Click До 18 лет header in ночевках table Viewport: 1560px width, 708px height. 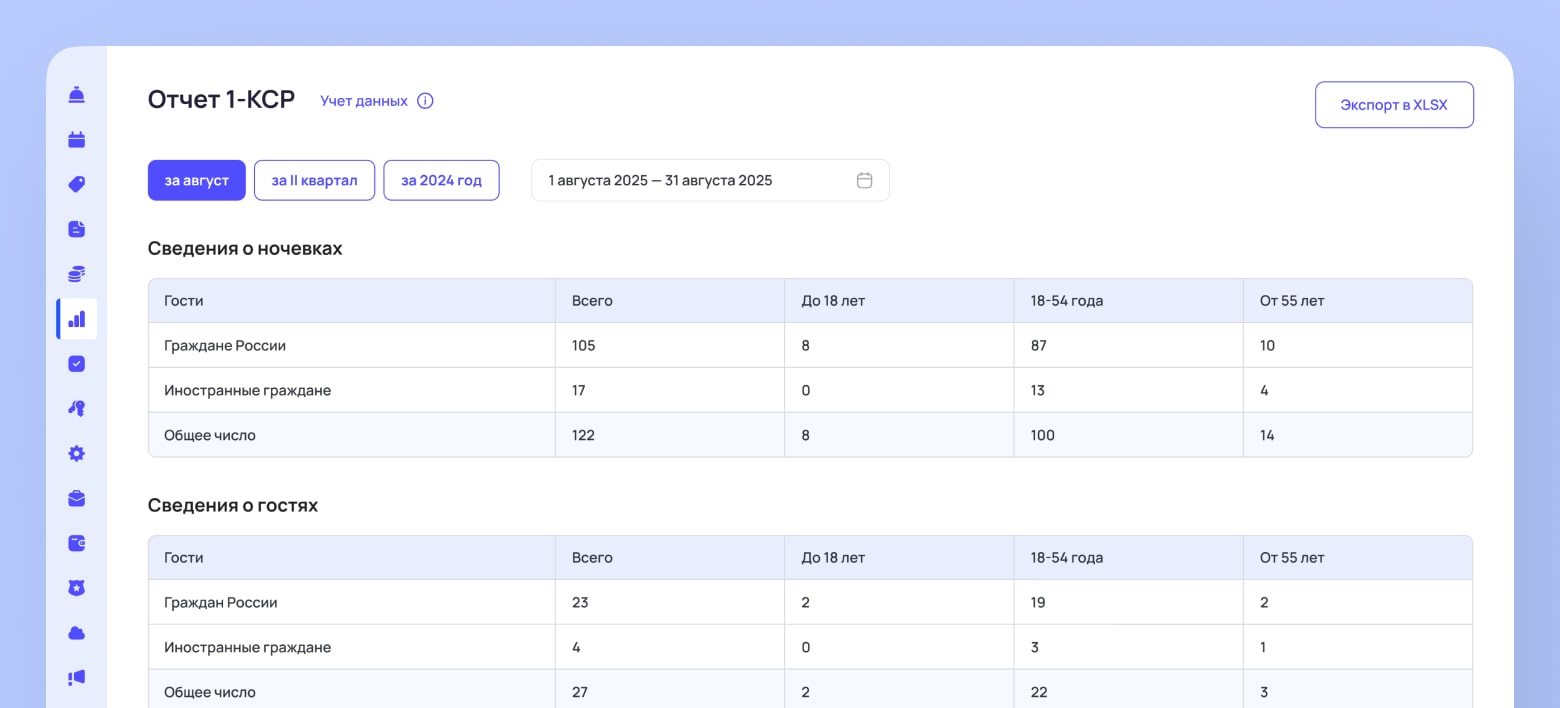click(x=833, y=301)
